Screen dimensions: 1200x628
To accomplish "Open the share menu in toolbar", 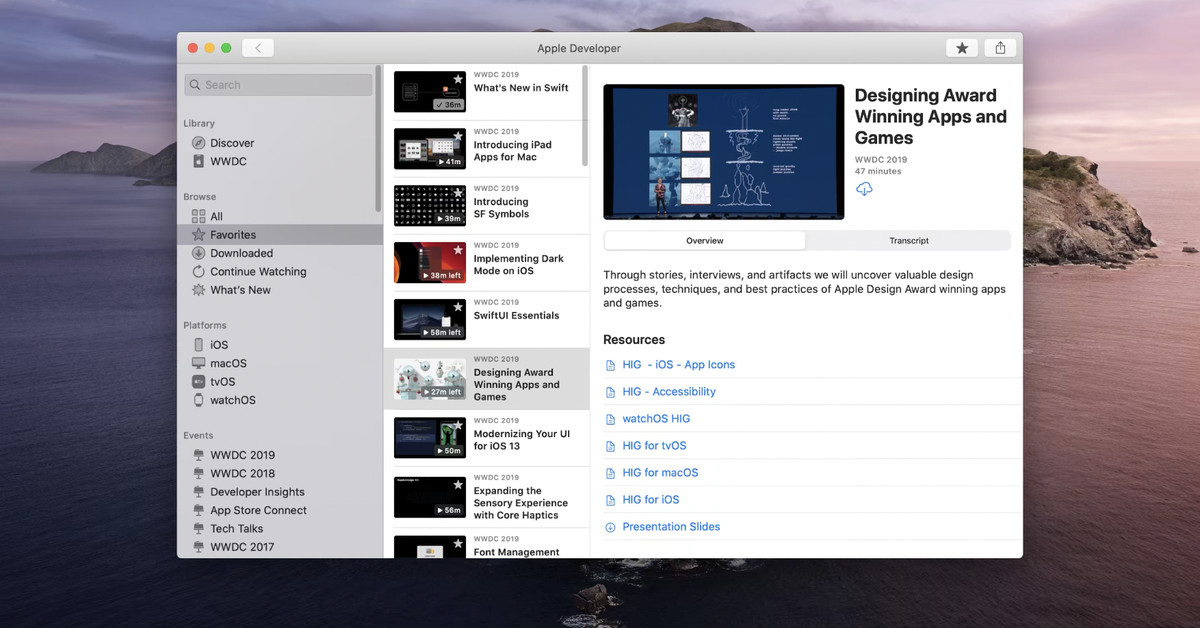I will pyautogui.click(x=1000, y=48).
